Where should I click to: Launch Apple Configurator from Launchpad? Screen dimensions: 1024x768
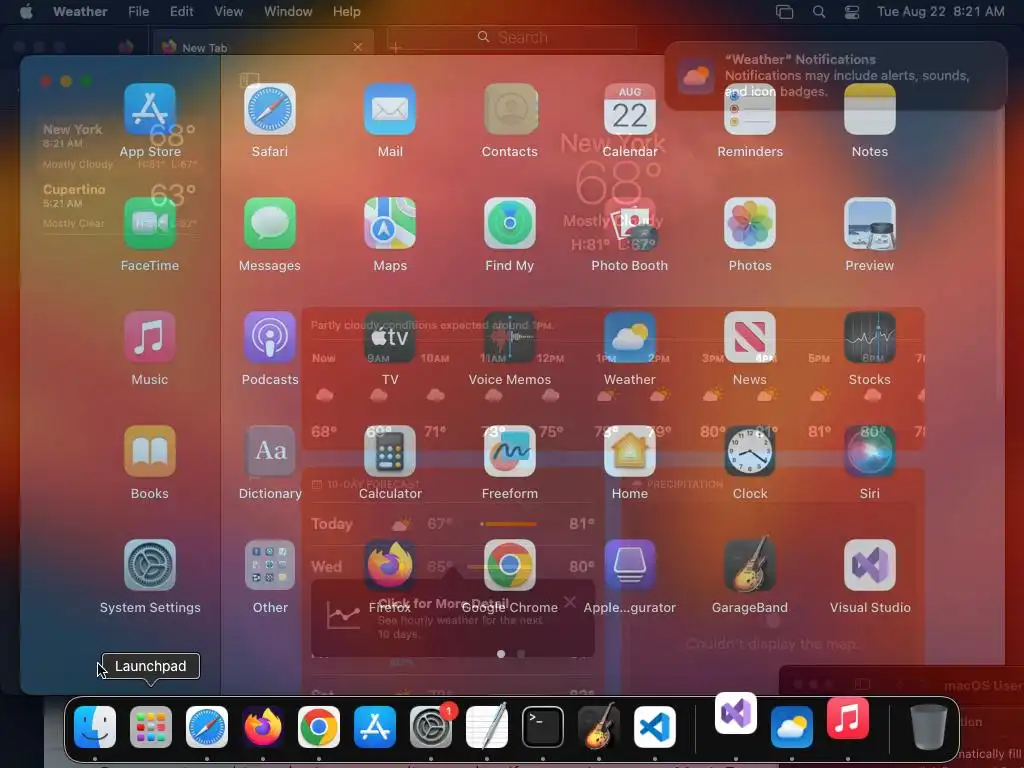pos(630,565)
